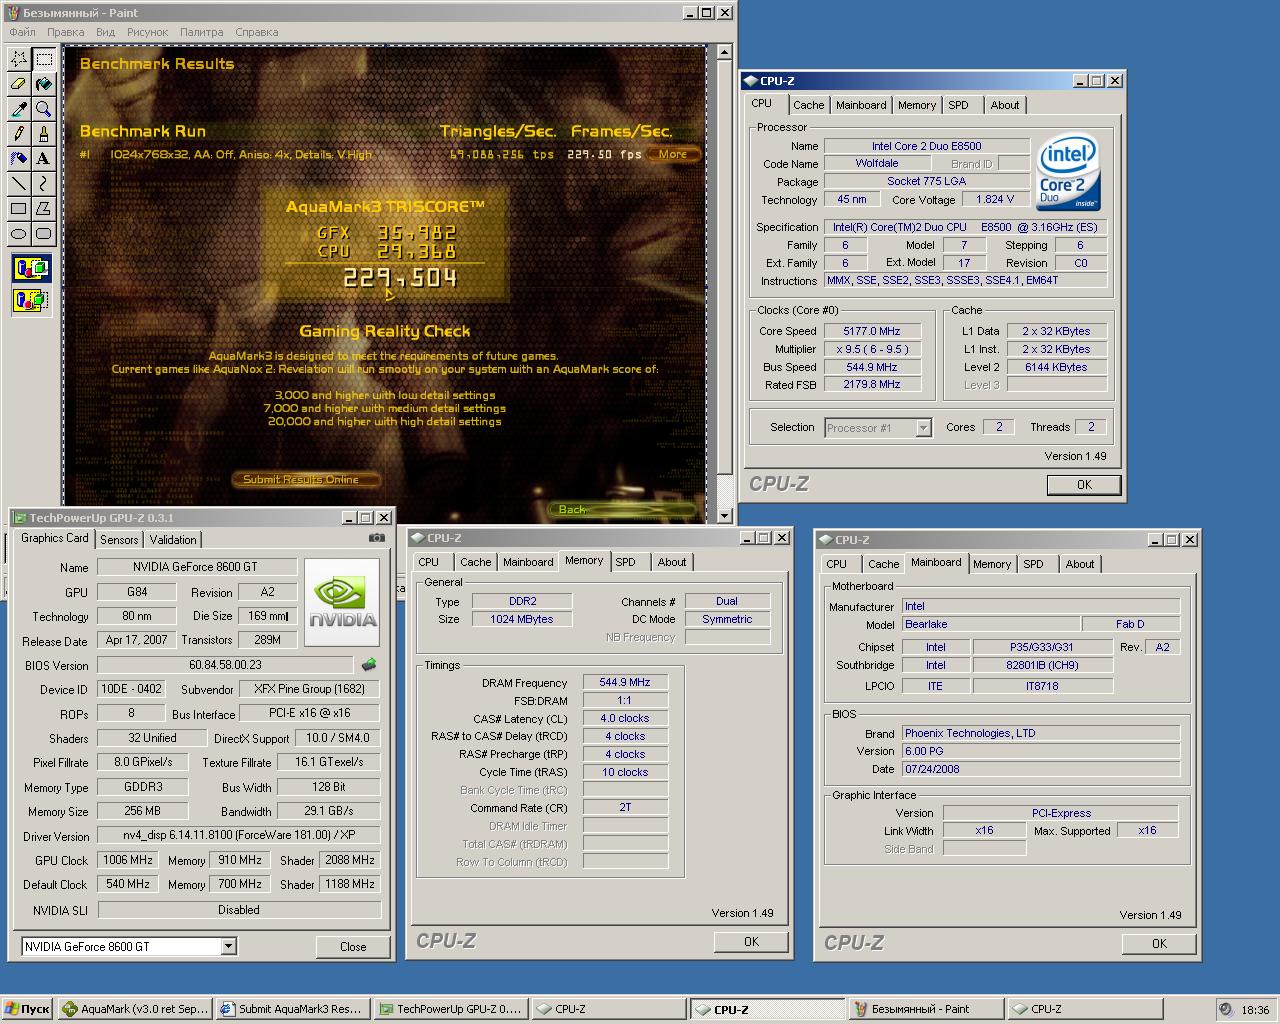Open the About tab in the CPU-Z processor window
The height and width of the screenshot is (1024, 1280).
pos(1005,105)
